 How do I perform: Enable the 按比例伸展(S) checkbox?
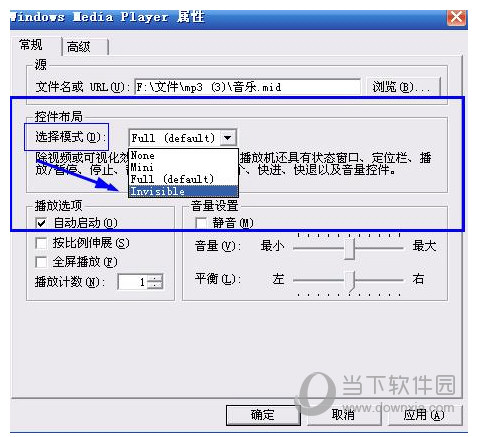point(41,243)
